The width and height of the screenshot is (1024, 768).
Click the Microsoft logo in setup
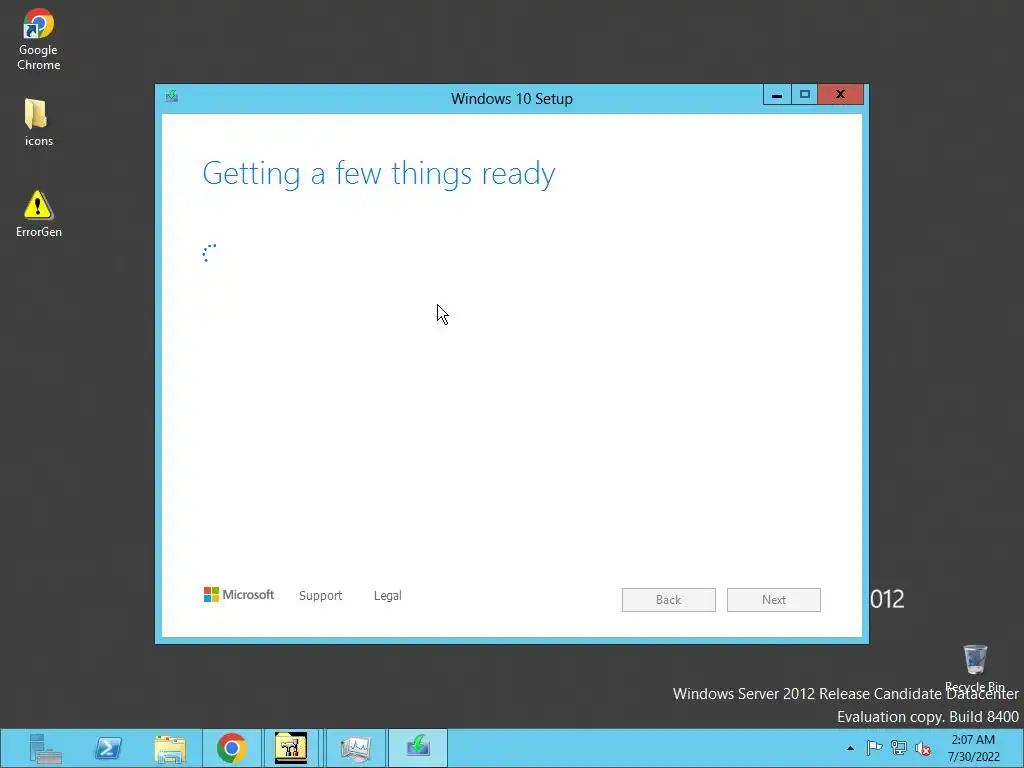pyautogui.click(x=239, y=595)
